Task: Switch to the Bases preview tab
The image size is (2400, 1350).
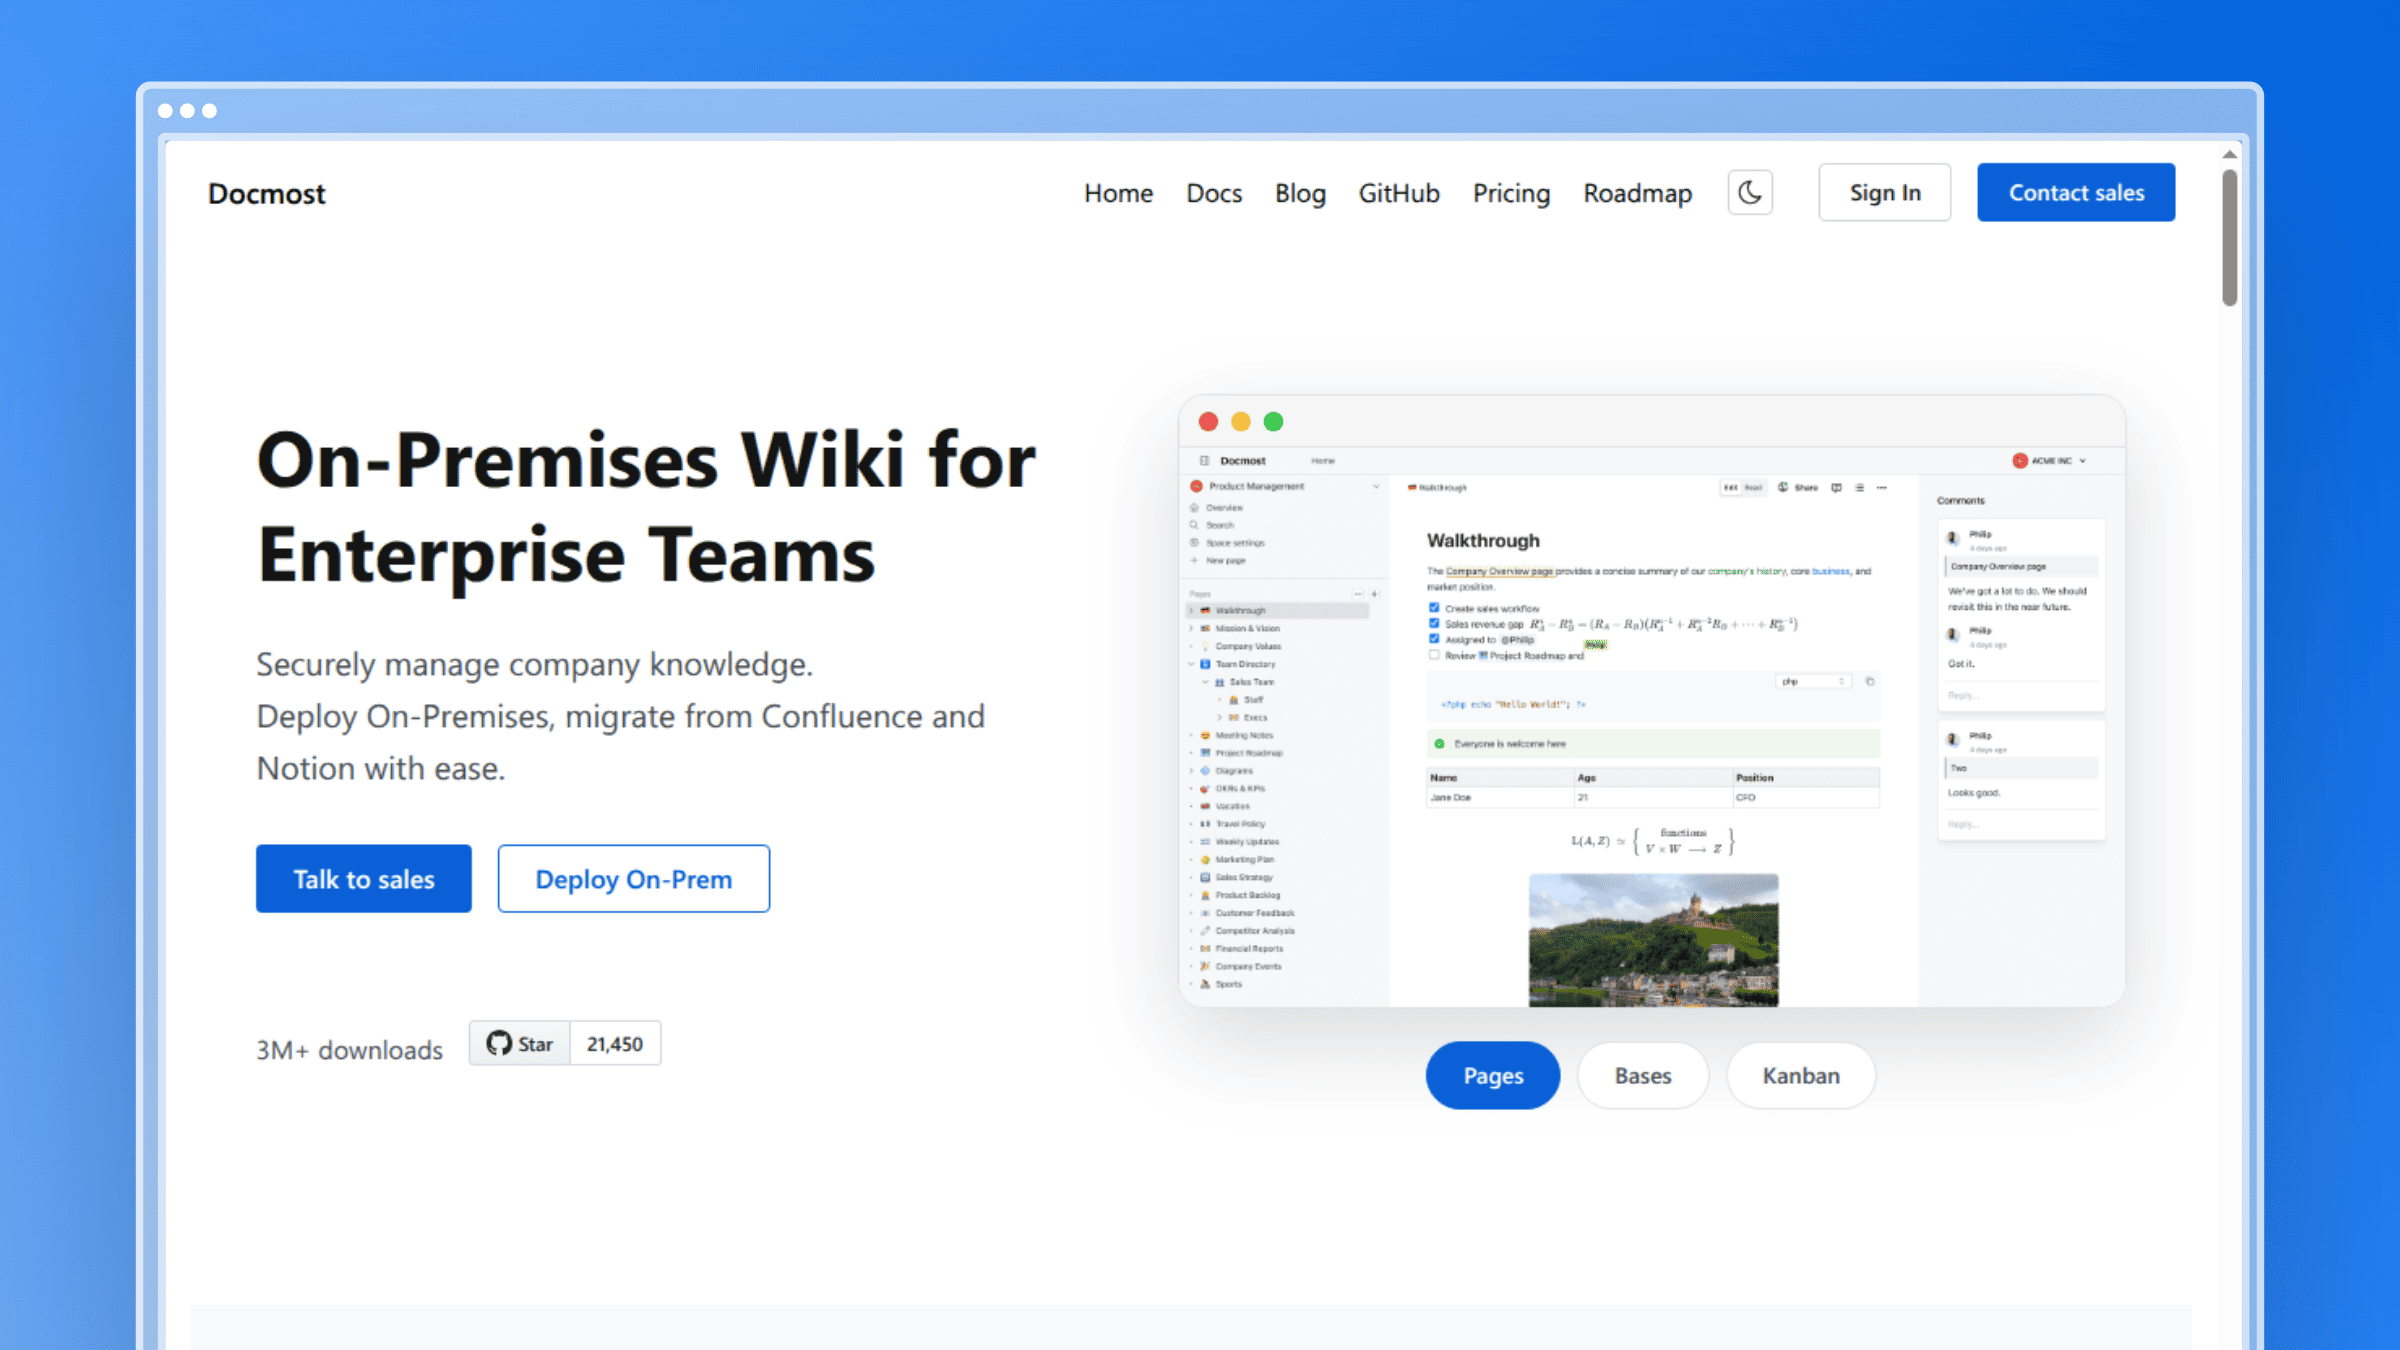Action: coord(1643,1076)
